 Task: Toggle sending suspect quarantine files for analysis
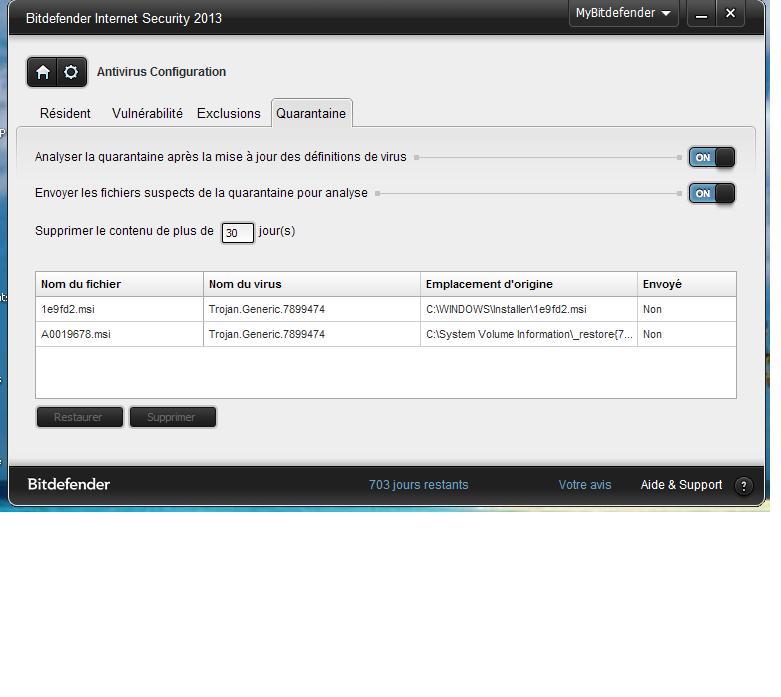pos(711,193)
